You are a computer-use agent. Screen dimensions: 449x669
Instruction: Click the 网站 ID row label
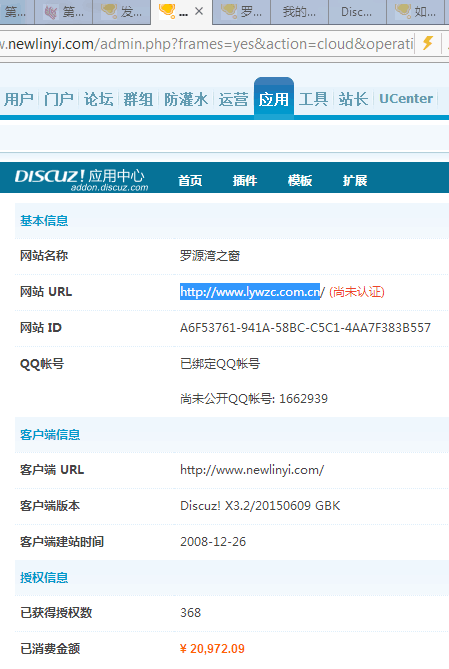coord(41,328)
